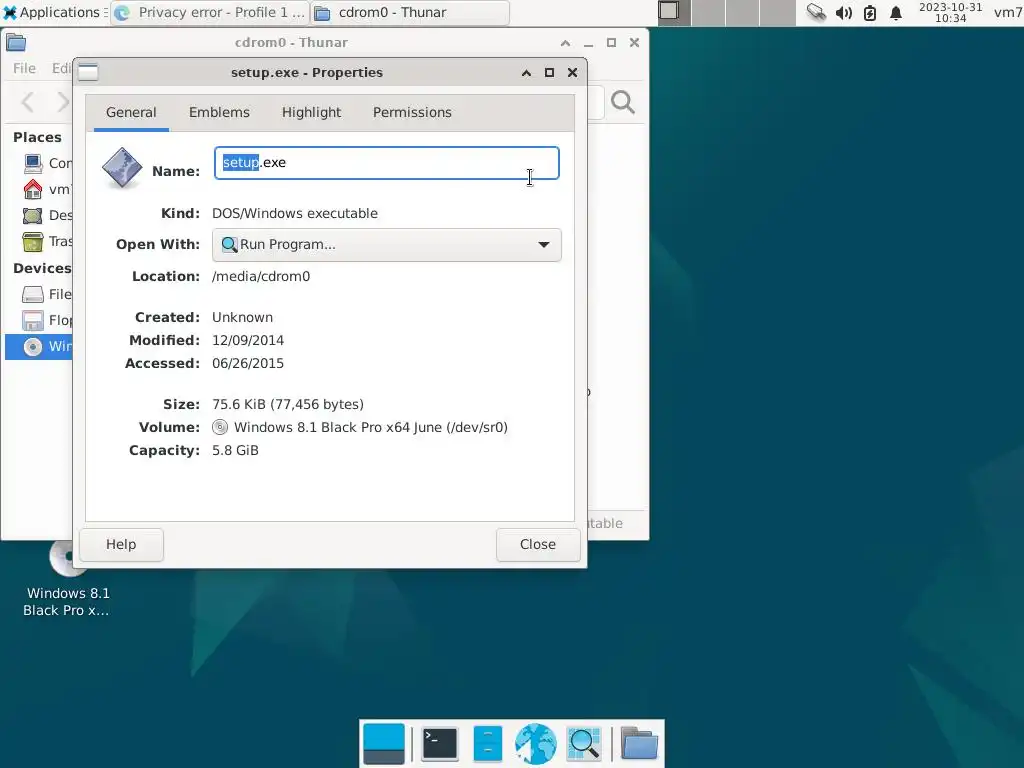Click the Thunar title bar folder icon
Screen dimensions: 1024x768
pos(16,43)
